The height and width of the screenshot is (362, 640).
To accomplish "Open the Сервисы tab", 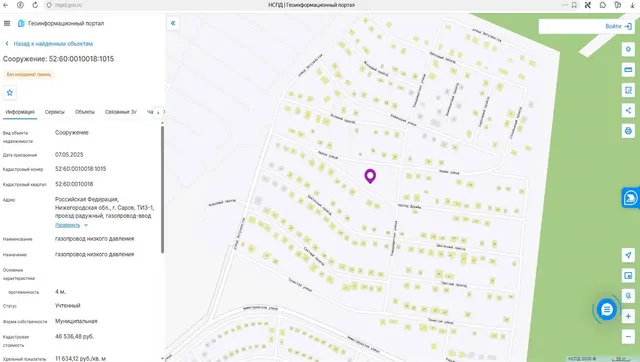I will (55, 112).
